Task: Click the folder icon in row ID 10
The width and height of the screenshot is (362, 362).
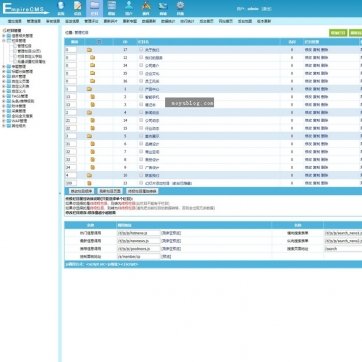Action: [89, 175]
